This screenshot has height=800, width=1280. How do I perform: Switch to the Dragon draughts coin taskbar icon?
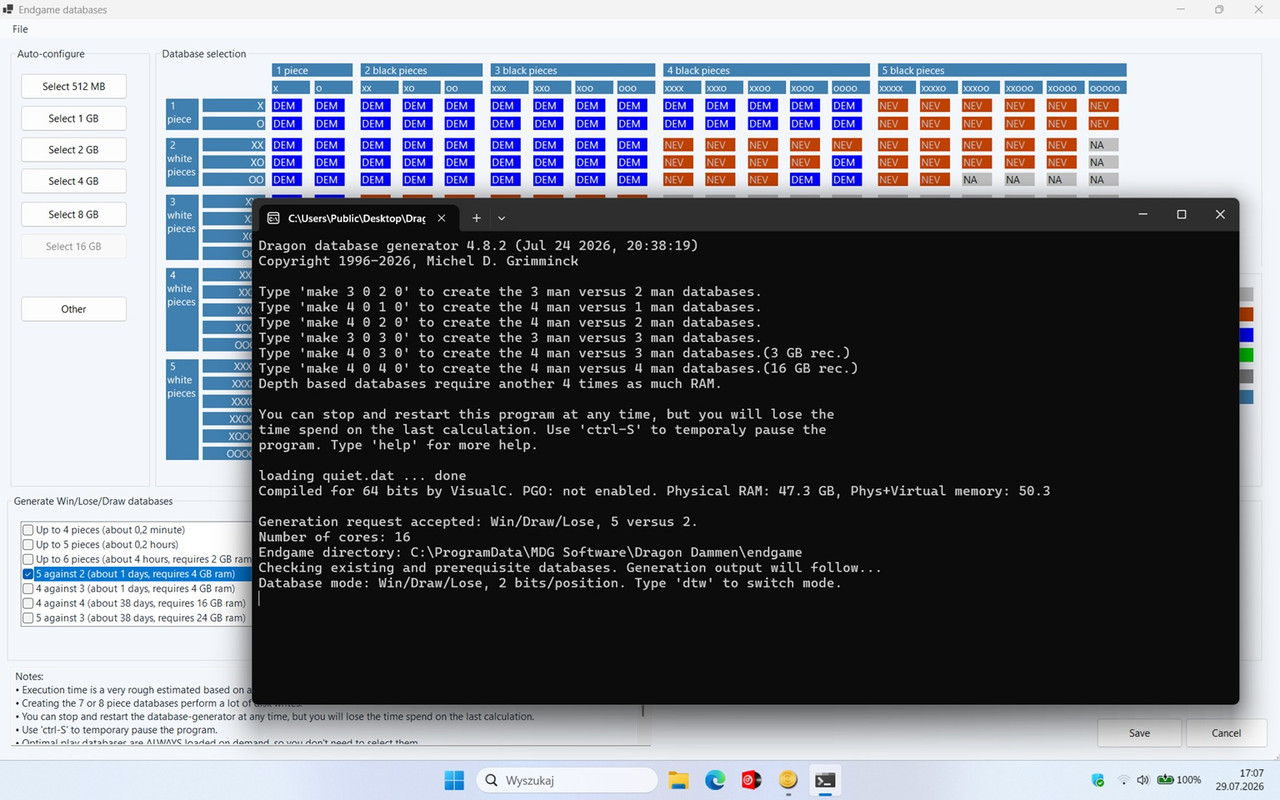788,780
